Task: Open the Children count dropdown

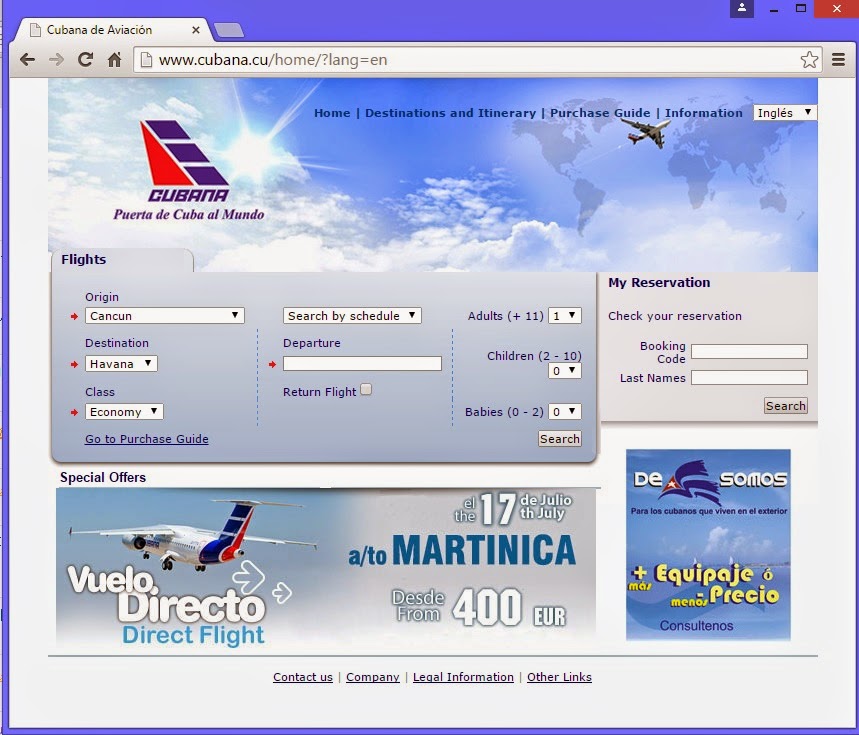Action: click(565, 371)
